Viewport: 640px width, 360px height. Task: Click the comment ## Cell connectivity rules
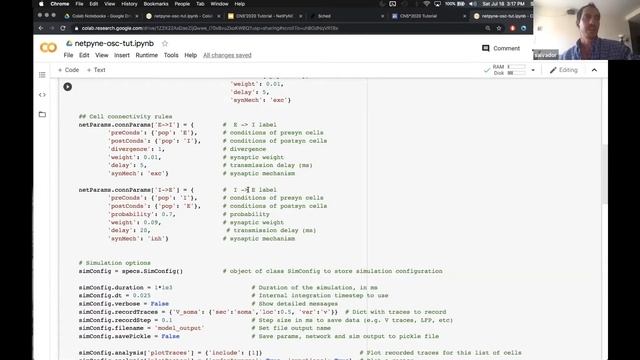[125, 116]
